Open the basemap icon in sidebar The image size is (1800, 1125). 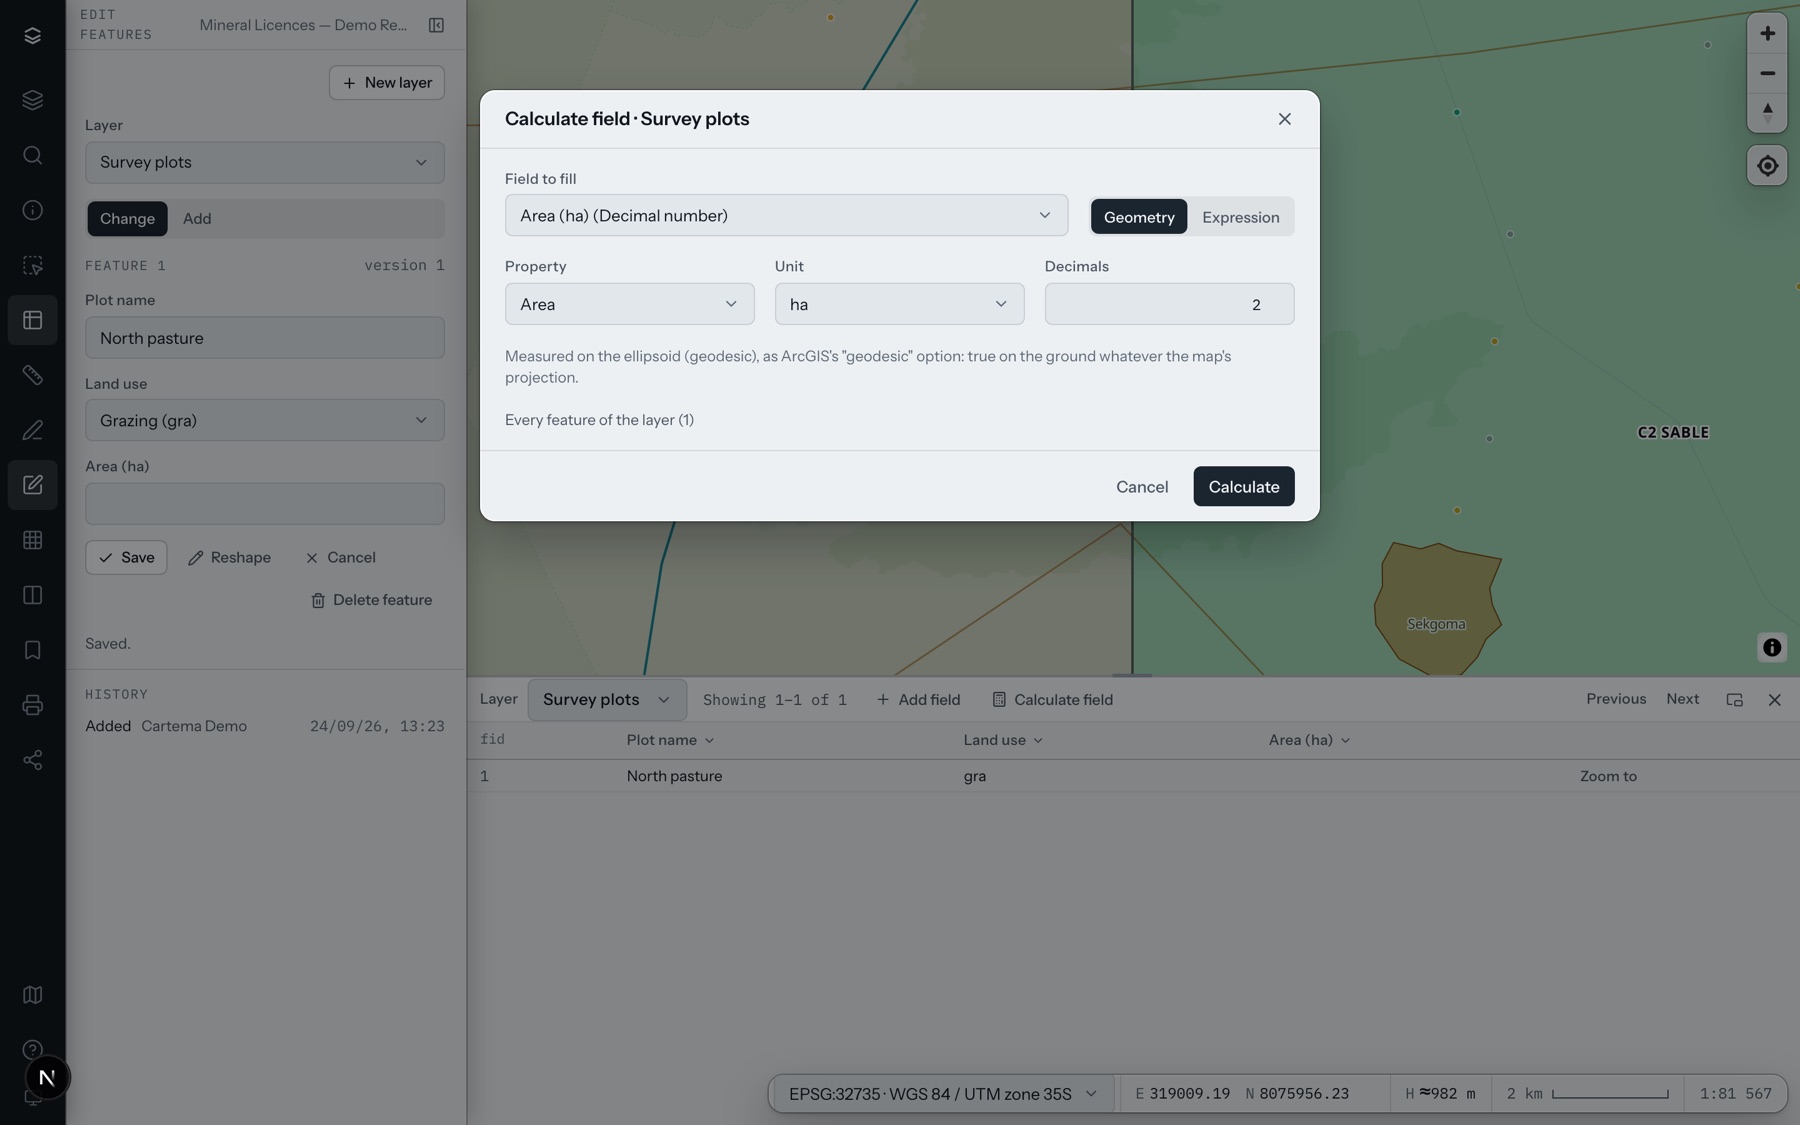click(x=32, y=995)
